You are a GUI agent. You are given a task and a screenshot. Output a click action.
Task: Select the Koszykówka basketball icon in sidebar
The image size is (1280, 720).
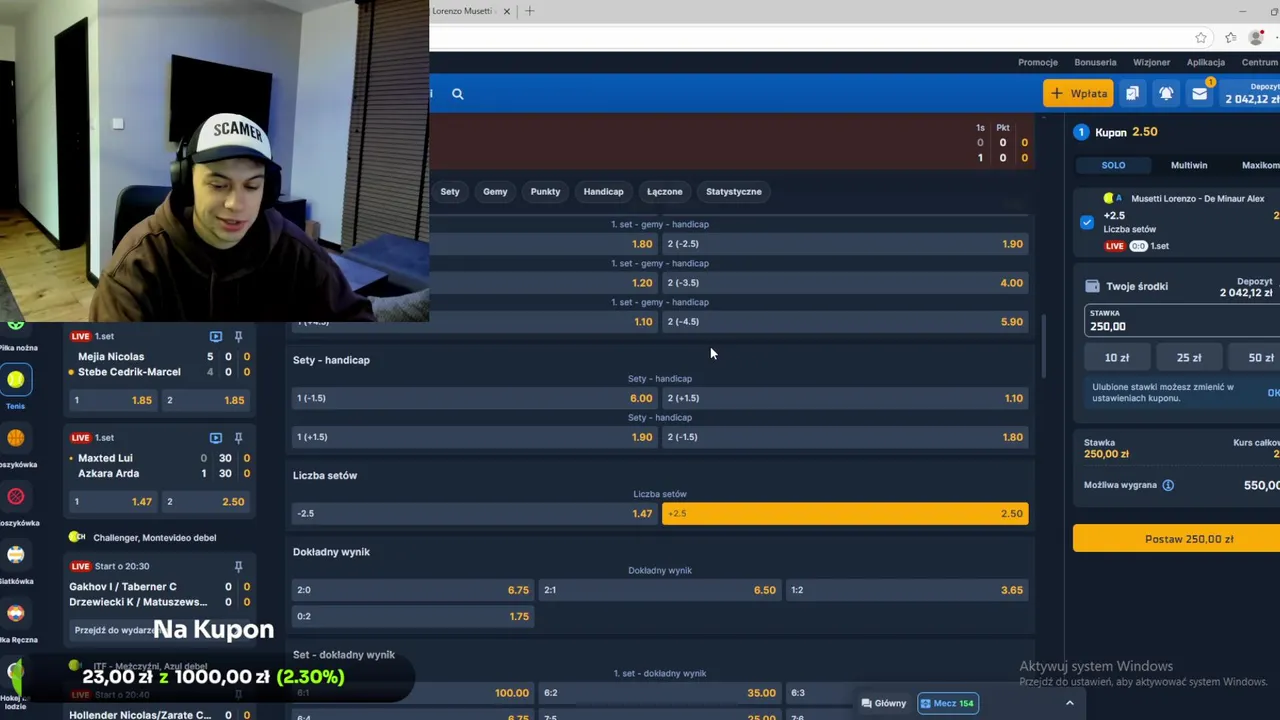(16, 438)
